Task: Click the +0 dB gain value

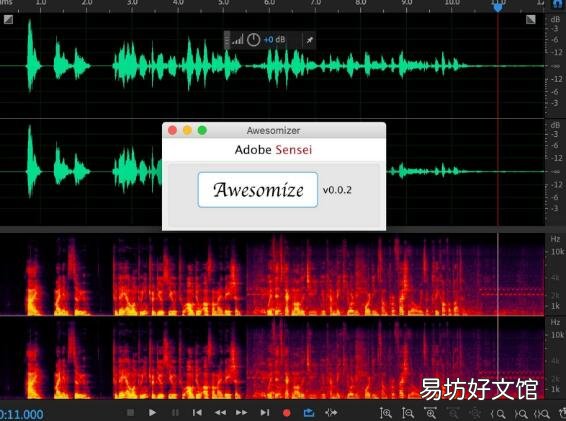Action: click(x=274, y=40)
